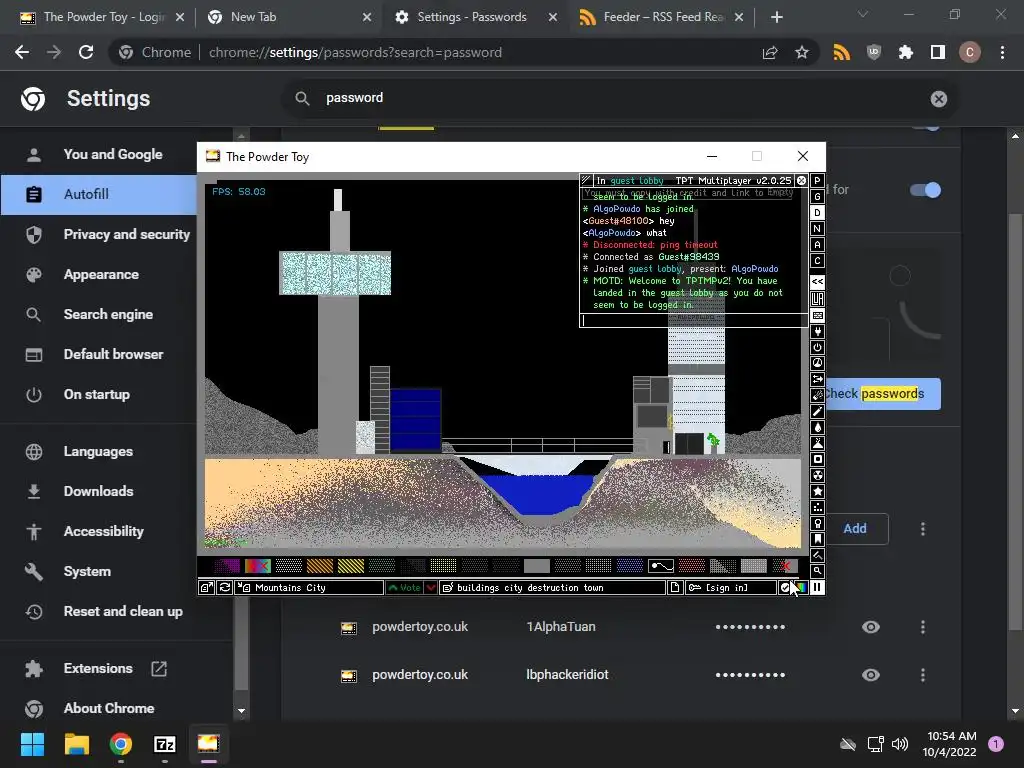Image resolution: width=1024 pixels, height=768 pixels.
Task: Toggle the blue switch in Chrome passwords settings
Action: point(925,190)
